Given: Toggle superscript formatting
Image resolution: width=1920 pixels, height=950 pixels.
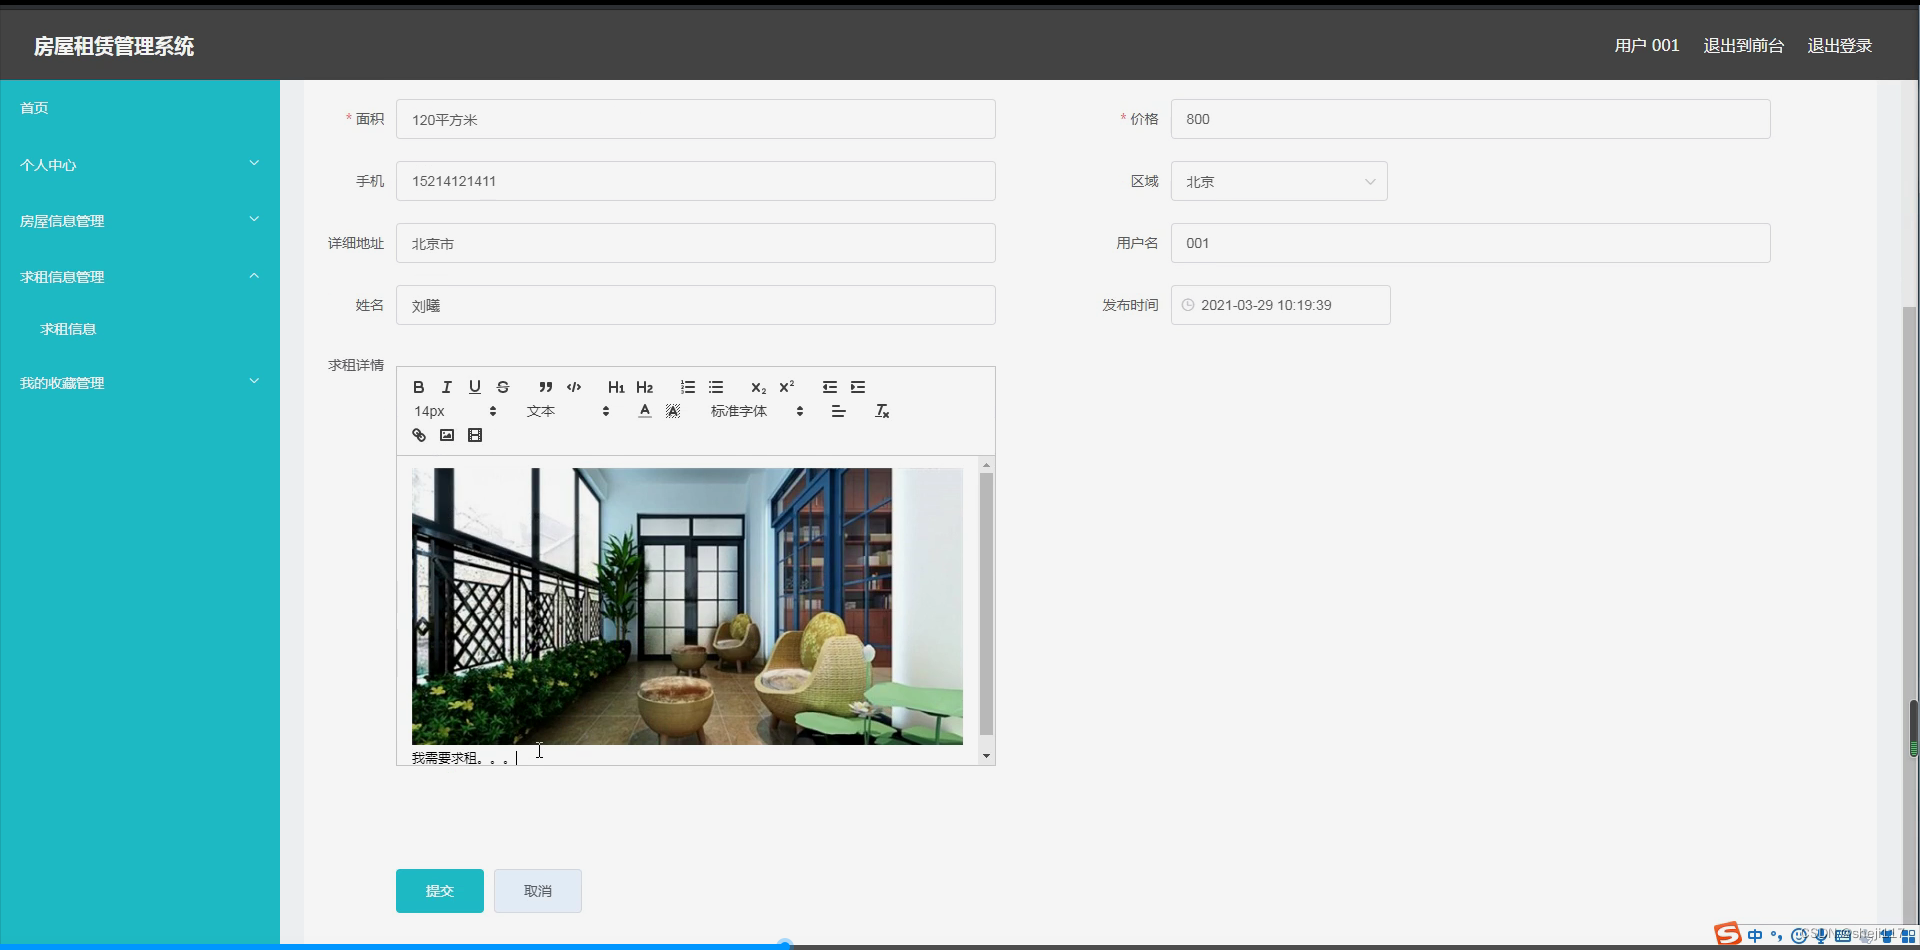Looking at the screenshot, I should pos(786,387).
